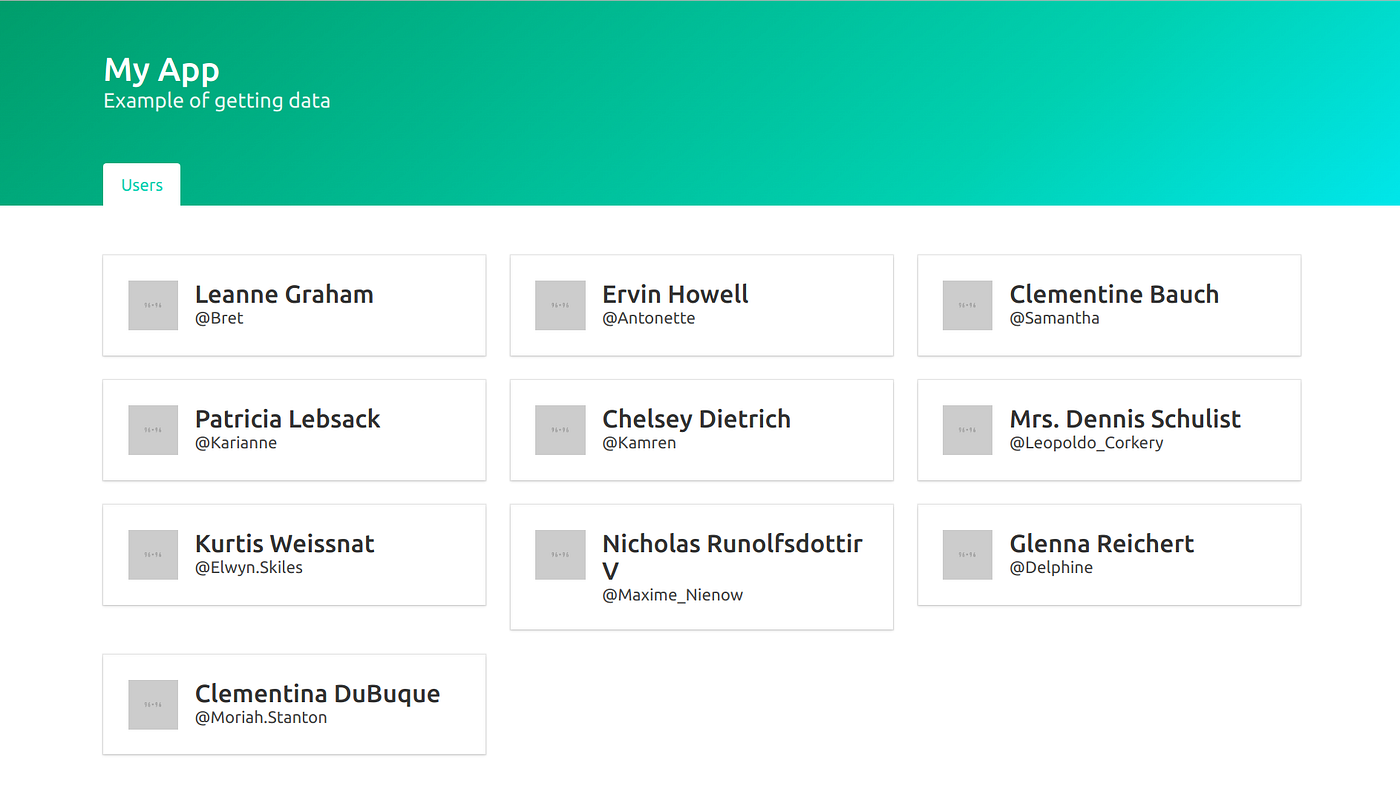
Task: Click Ervin Howell's avatar image
Action: click(x=560, y=305)
